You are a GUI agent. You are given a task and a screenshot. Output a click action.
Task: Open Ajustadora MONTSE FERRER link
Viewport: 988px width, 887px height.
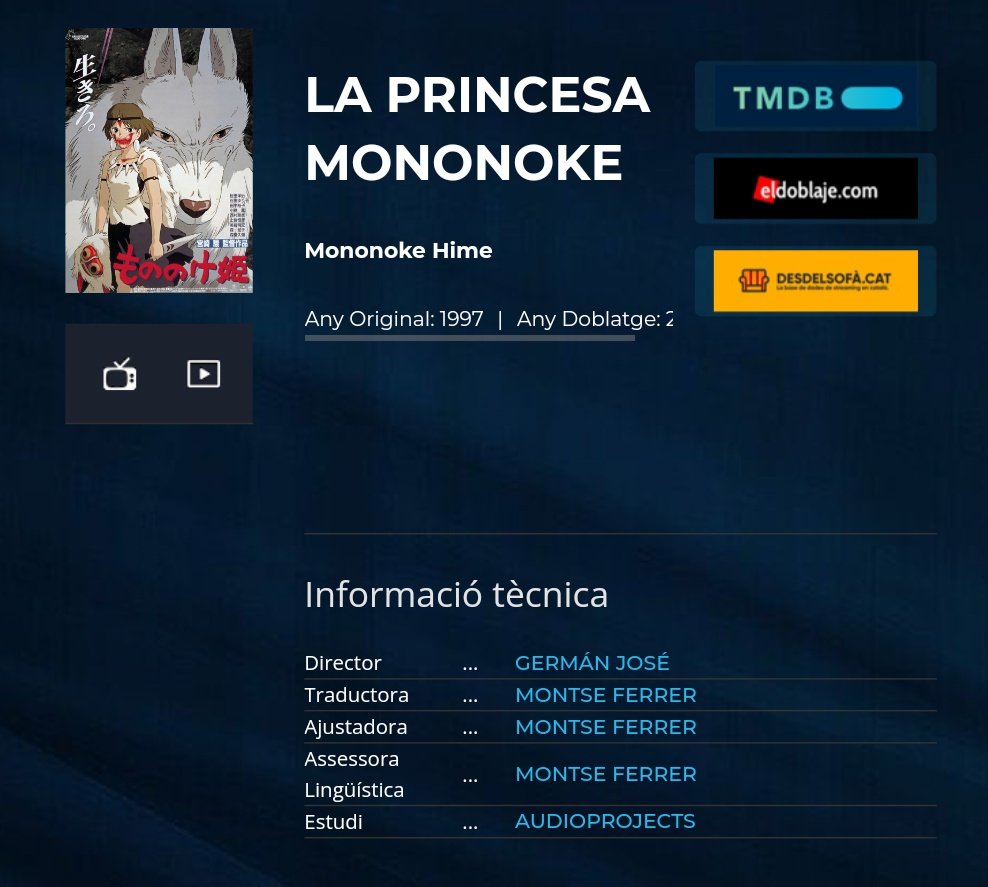(606, 727)
